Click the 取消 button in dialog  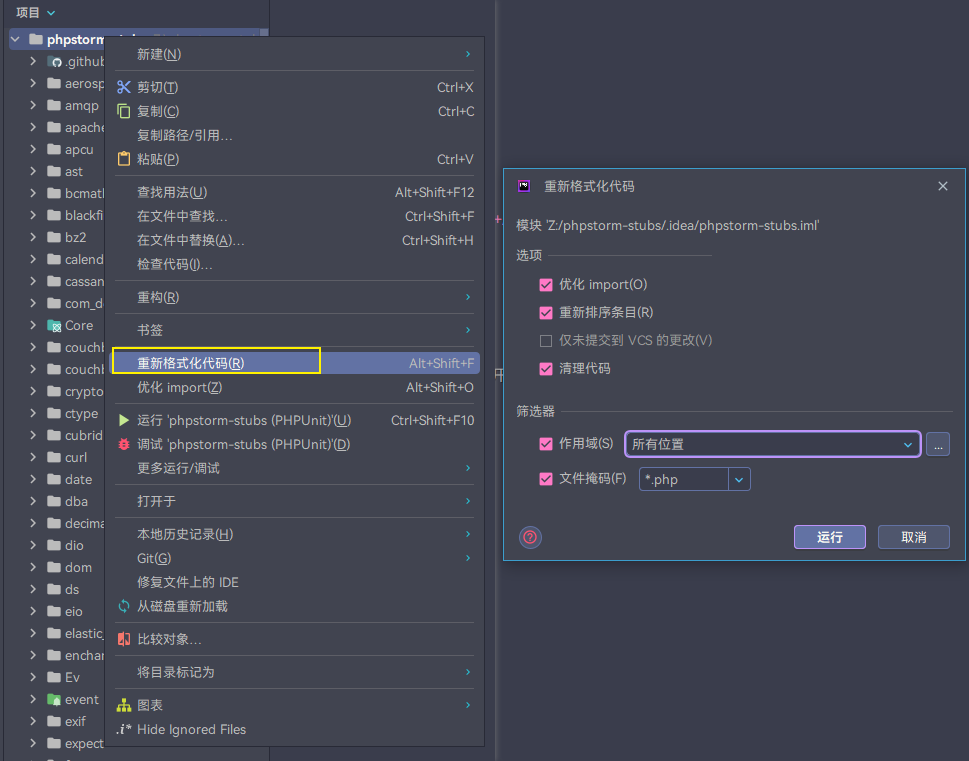pyautogui.click(x=913, y=537)
